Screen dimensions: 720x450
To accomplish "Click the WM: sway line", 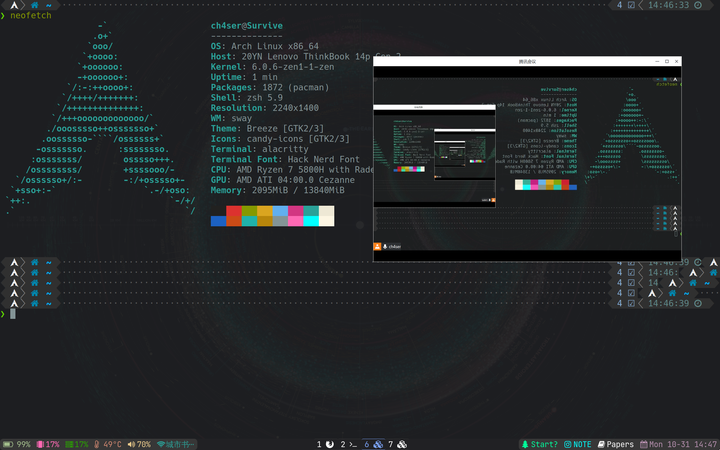I will tap(231, 118).
